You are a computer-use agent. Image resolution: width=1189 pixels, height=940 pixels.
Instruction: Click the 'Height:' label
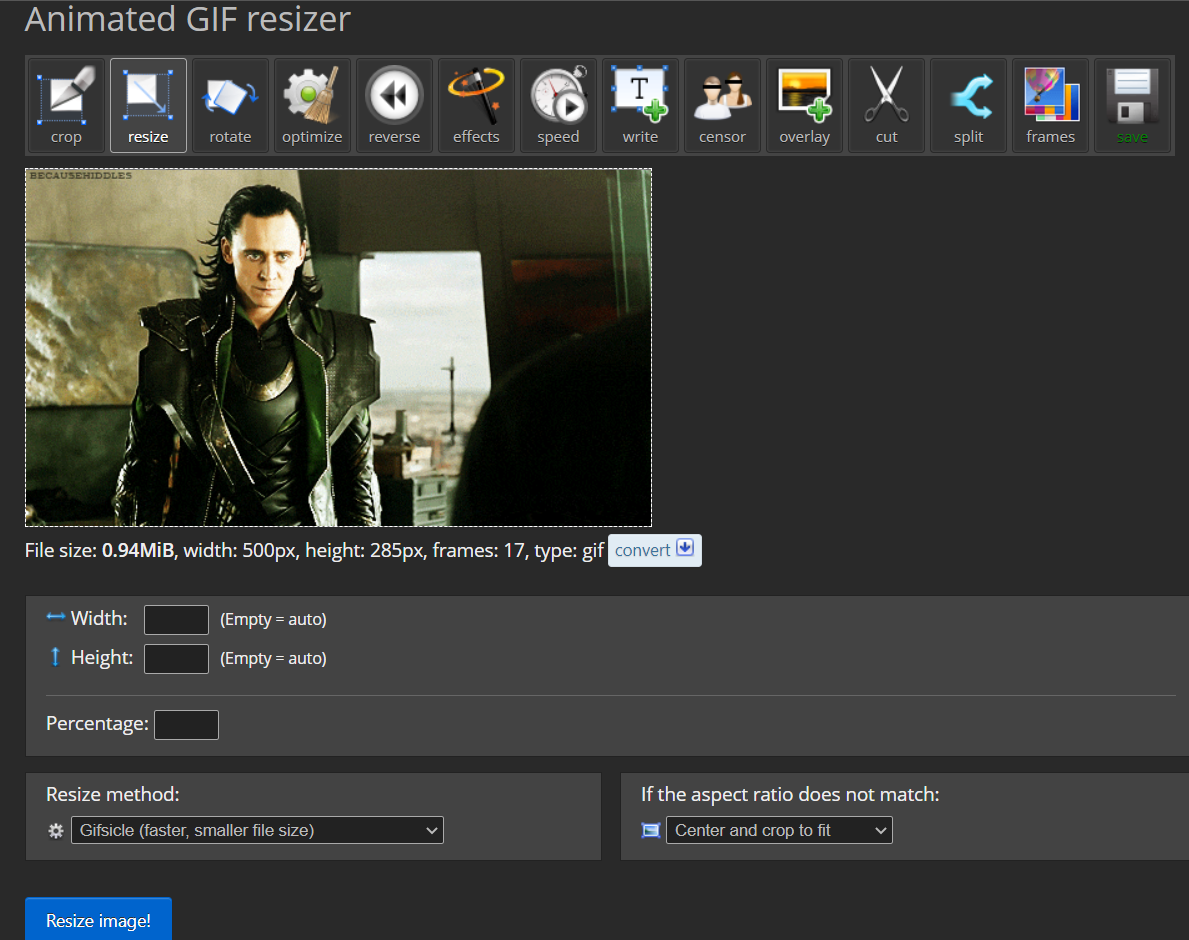pyautogui.click(x=102, y=657)
